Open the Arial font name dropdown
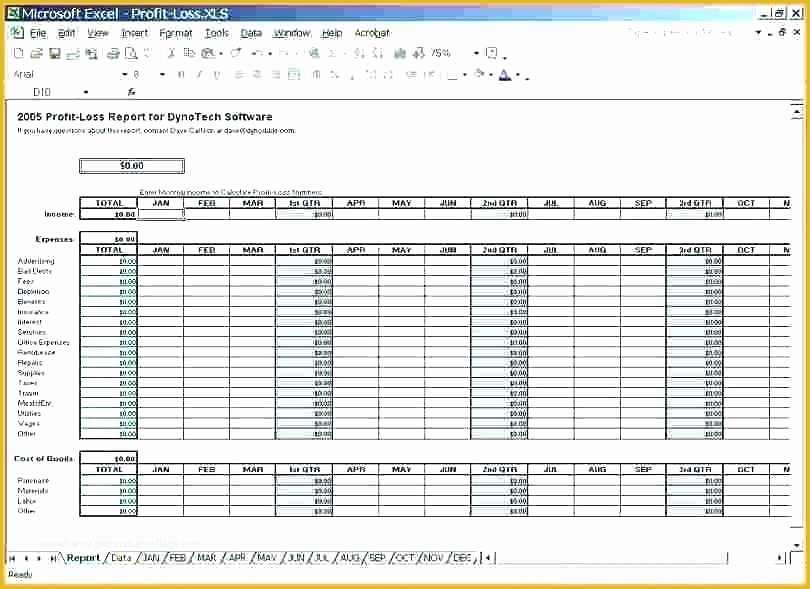810x589 pixels. point(124,75)
